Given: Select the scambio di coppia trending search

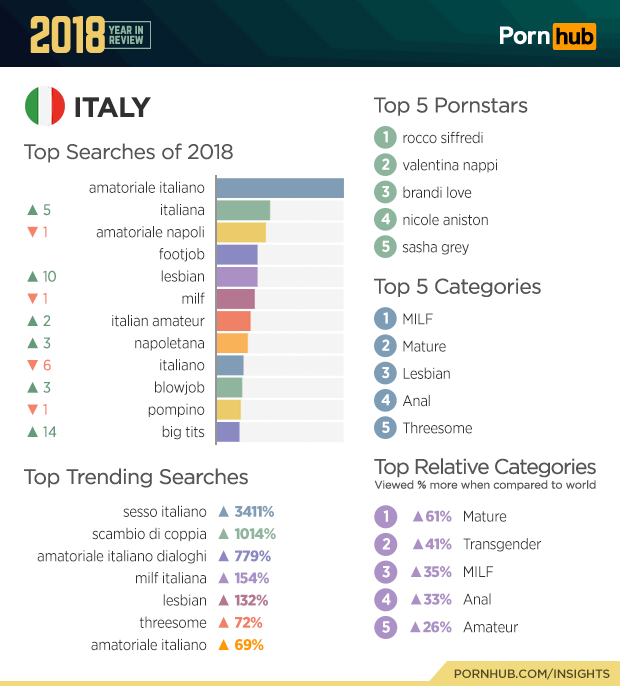Looking at the screenshot, I should (x=149, y=534).
